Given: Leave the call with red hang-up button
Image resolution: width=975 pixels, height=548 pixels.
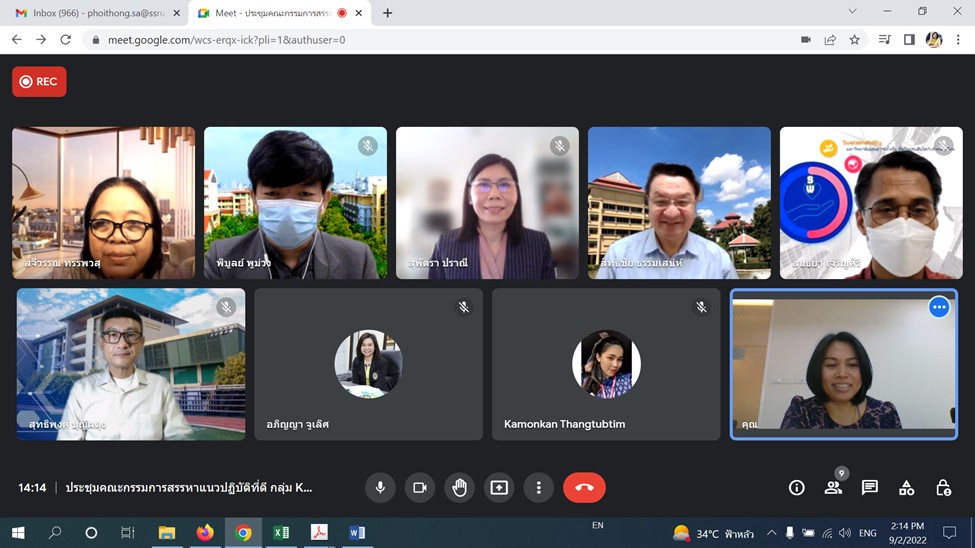Looking at the screenshot, I should click(x=584, y=488).
